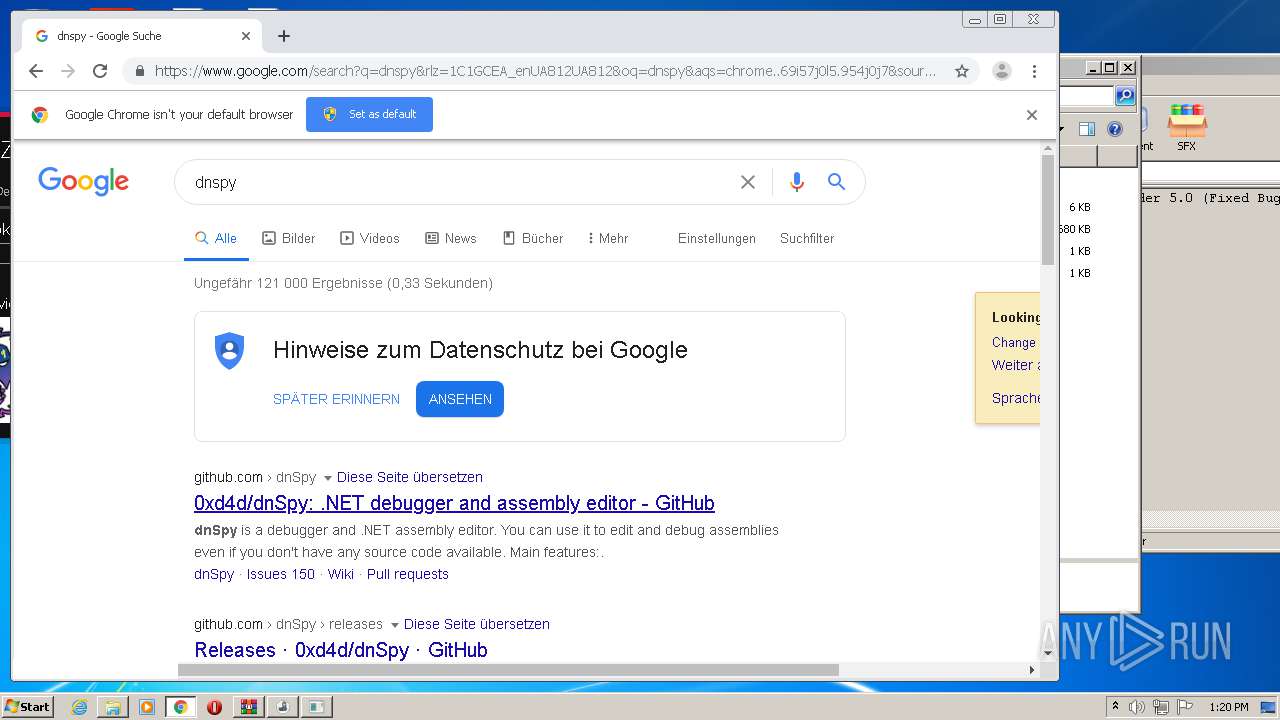
Task: Click the horizontal scrollbar thumb
Action: tap(508, 670)
